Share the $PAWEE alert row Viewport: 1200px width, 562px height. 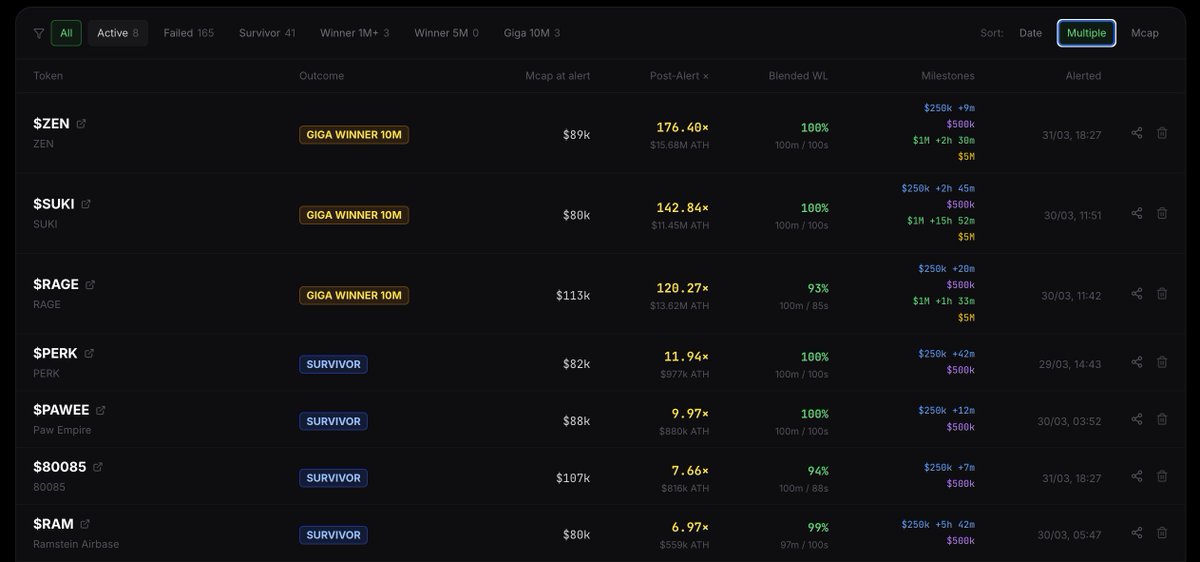tap(1137, 419)
